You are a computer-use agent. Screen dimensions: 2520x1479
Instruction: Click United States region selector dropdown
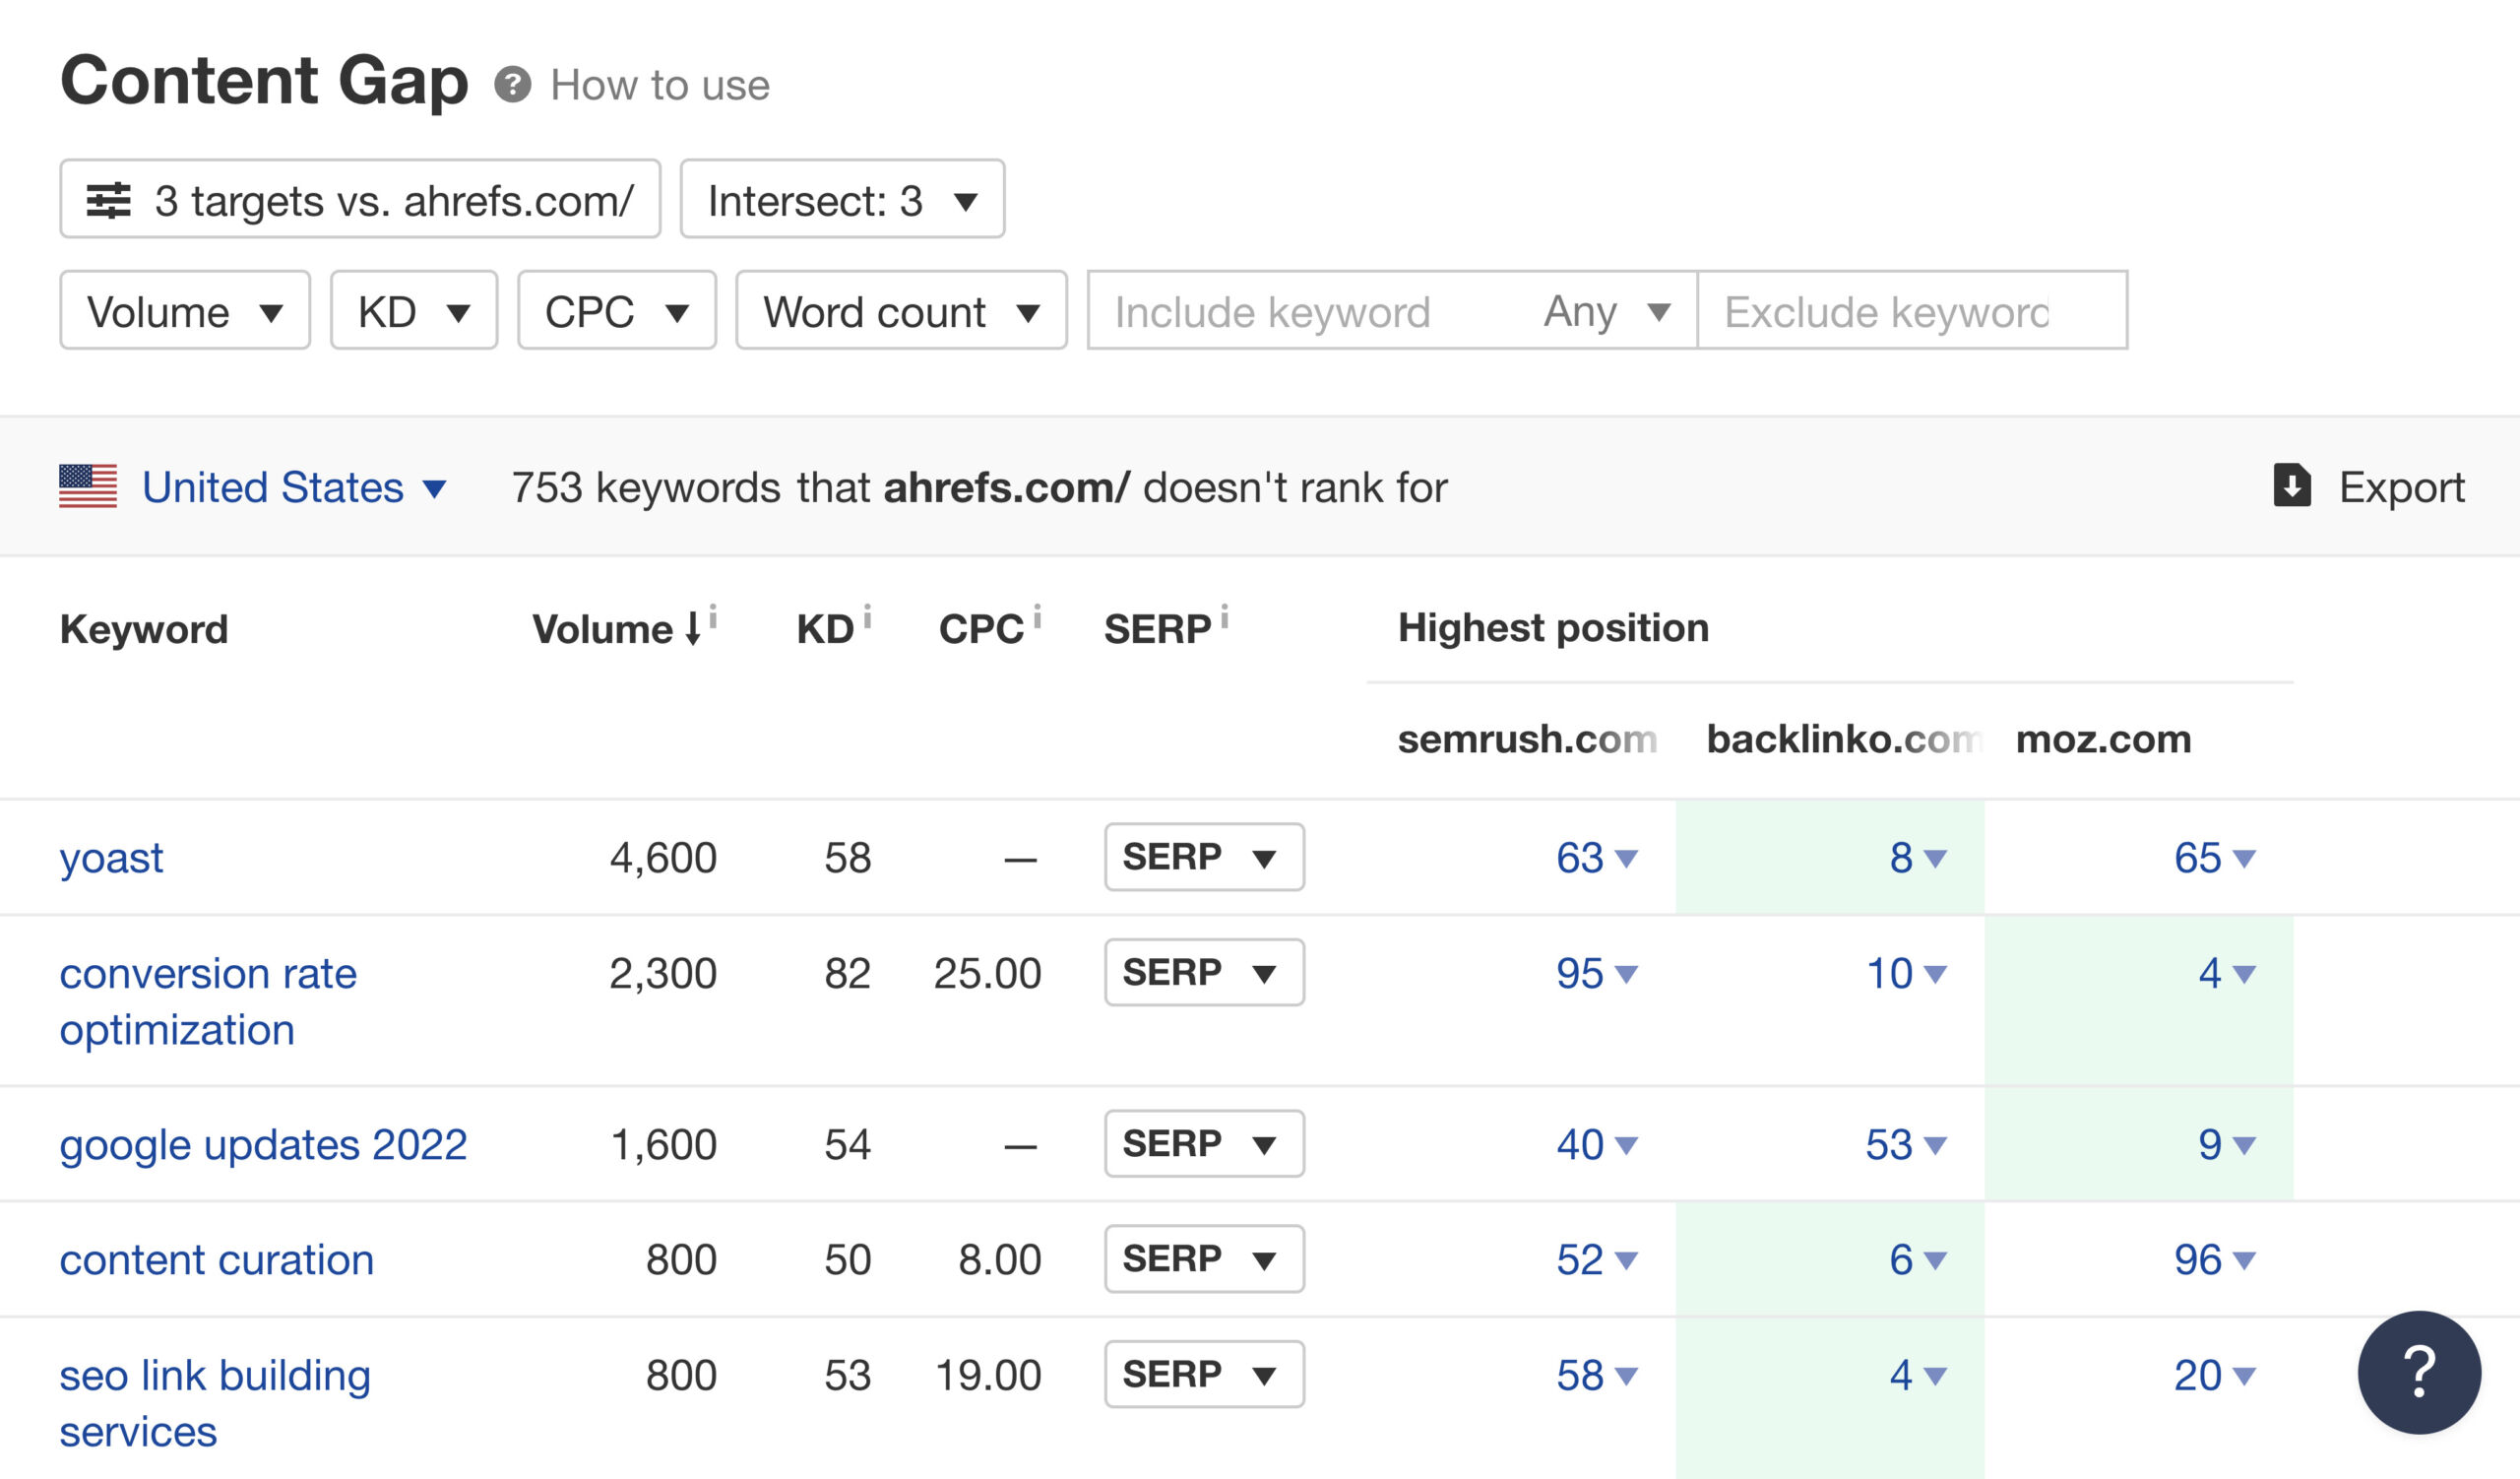pos(255,486)
